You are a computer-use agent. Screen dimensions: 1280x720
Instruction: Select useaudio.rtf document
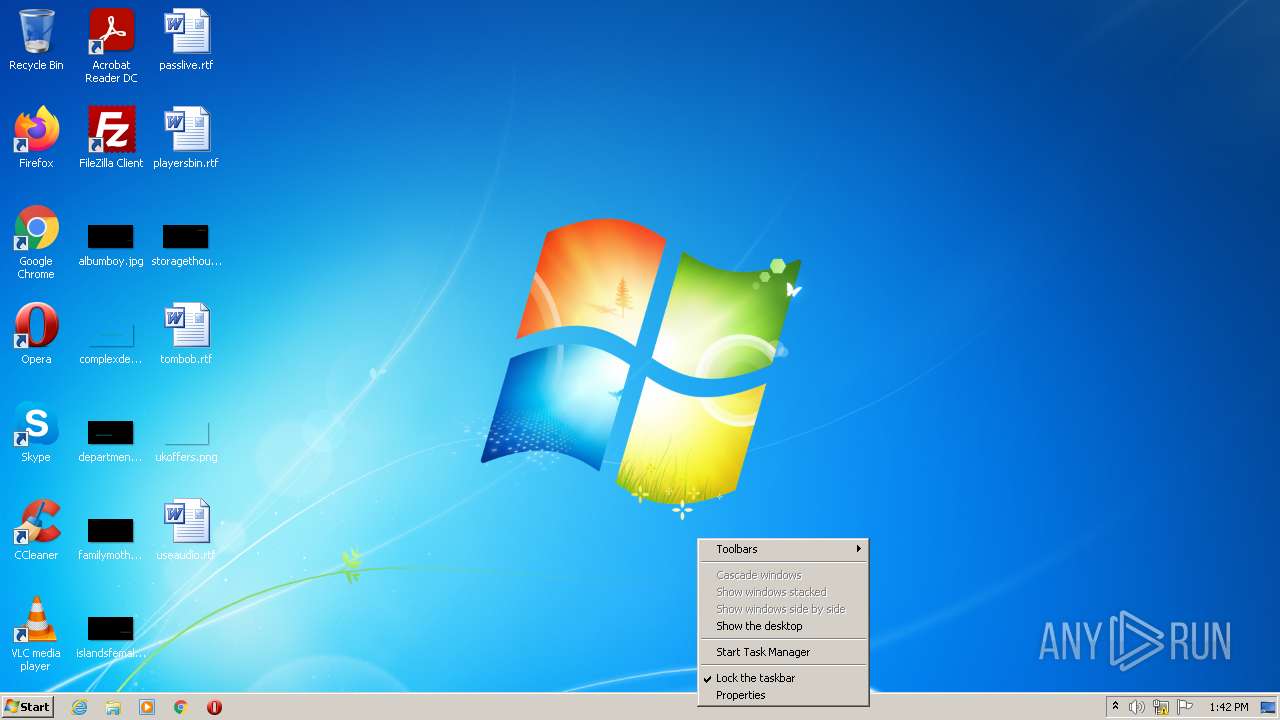point(186,530)
